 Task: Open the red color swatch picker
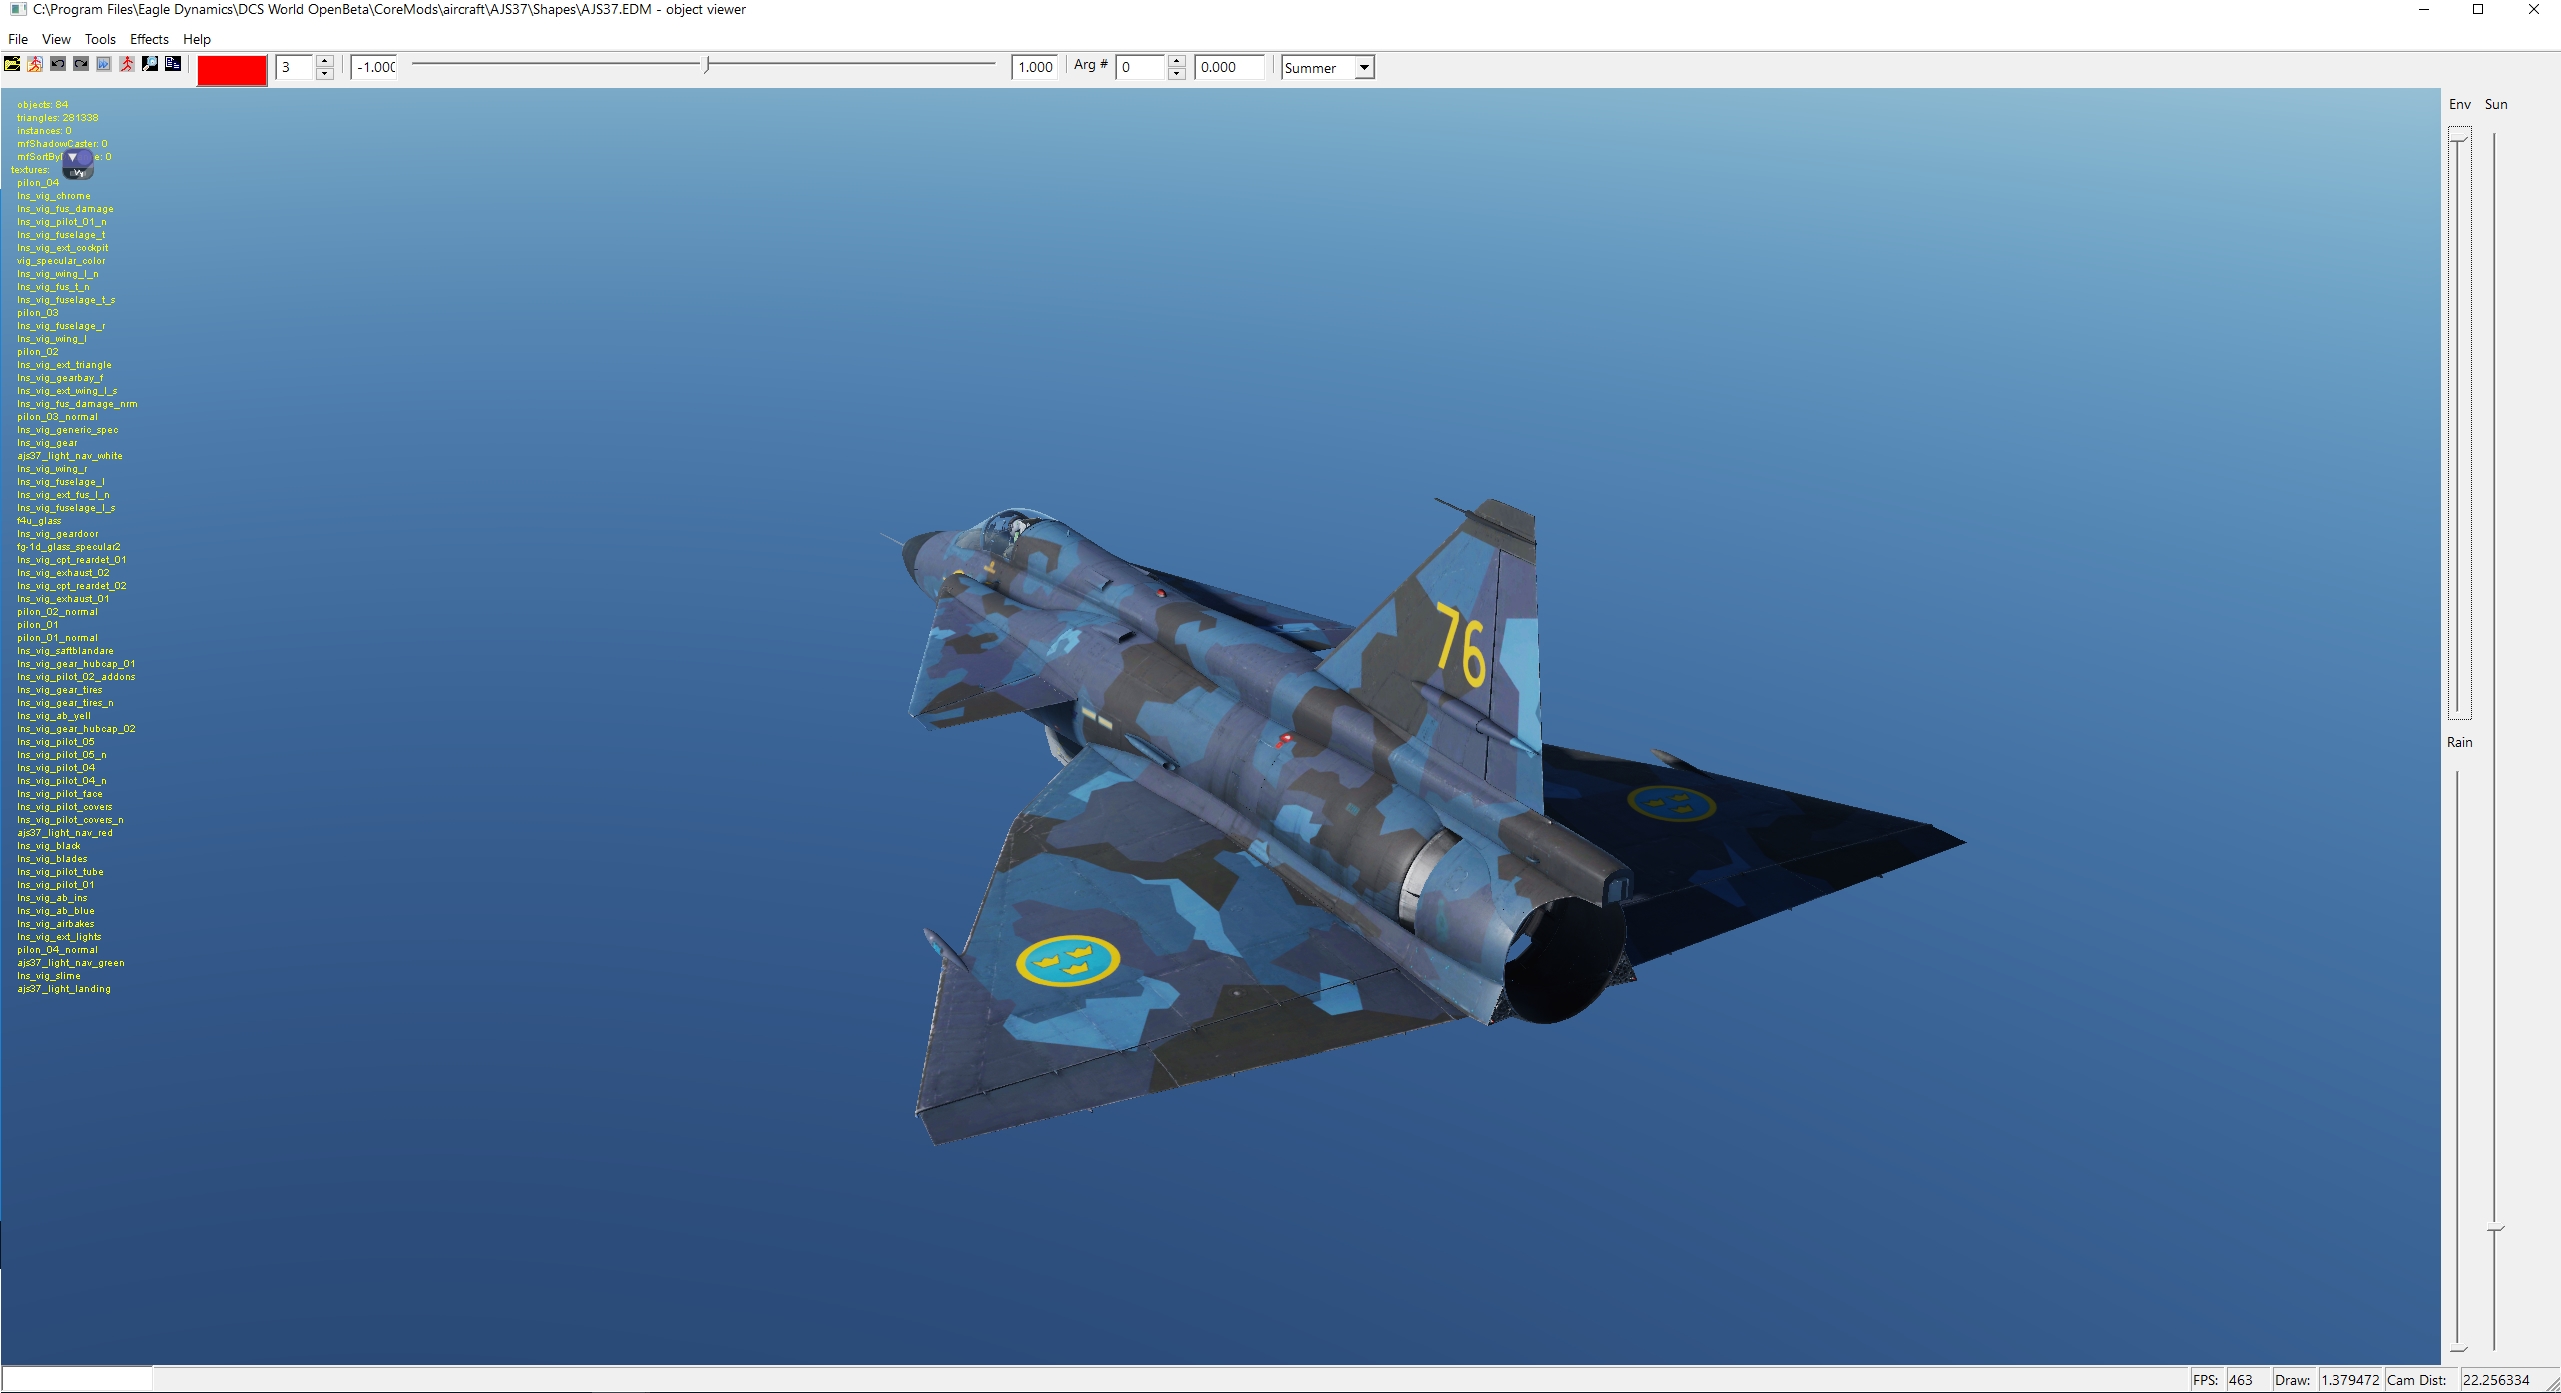pos(232,69)
